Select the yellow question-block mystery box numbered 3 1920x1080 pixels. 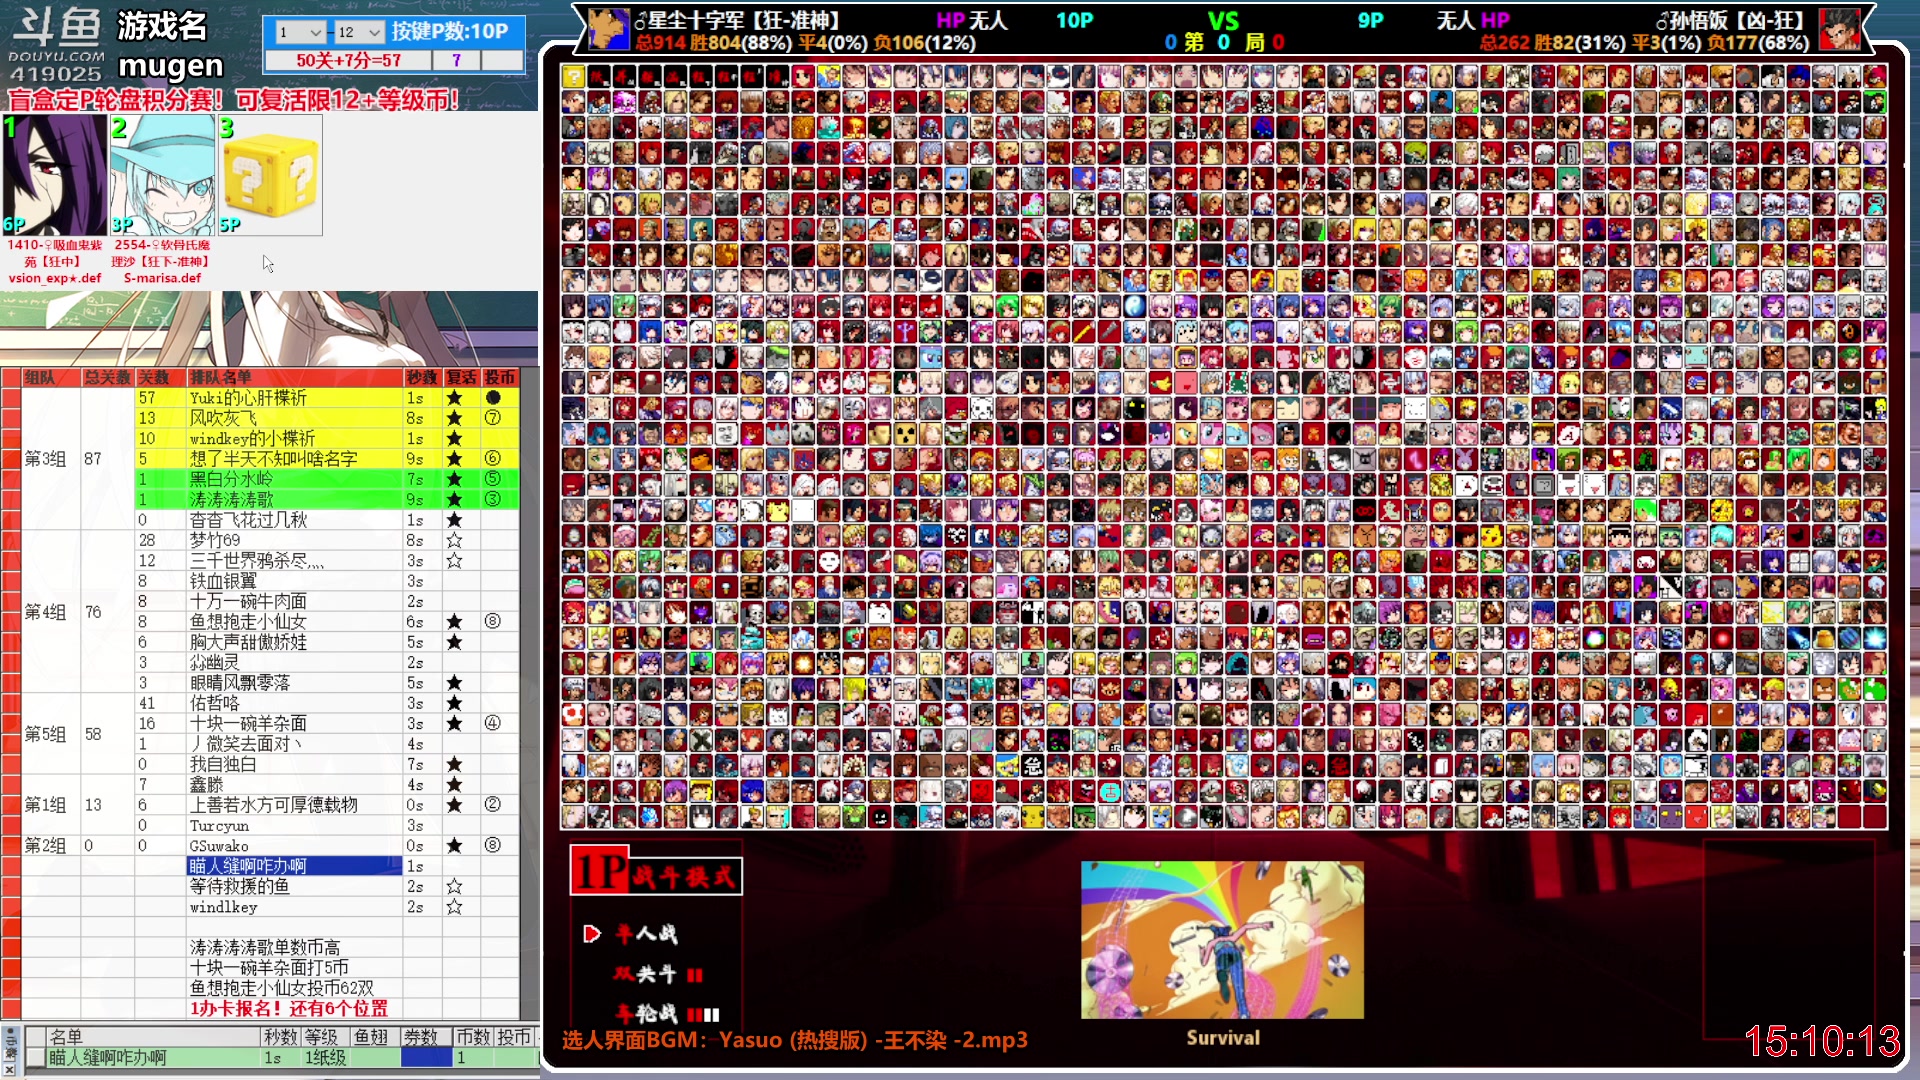pos(270,175)
